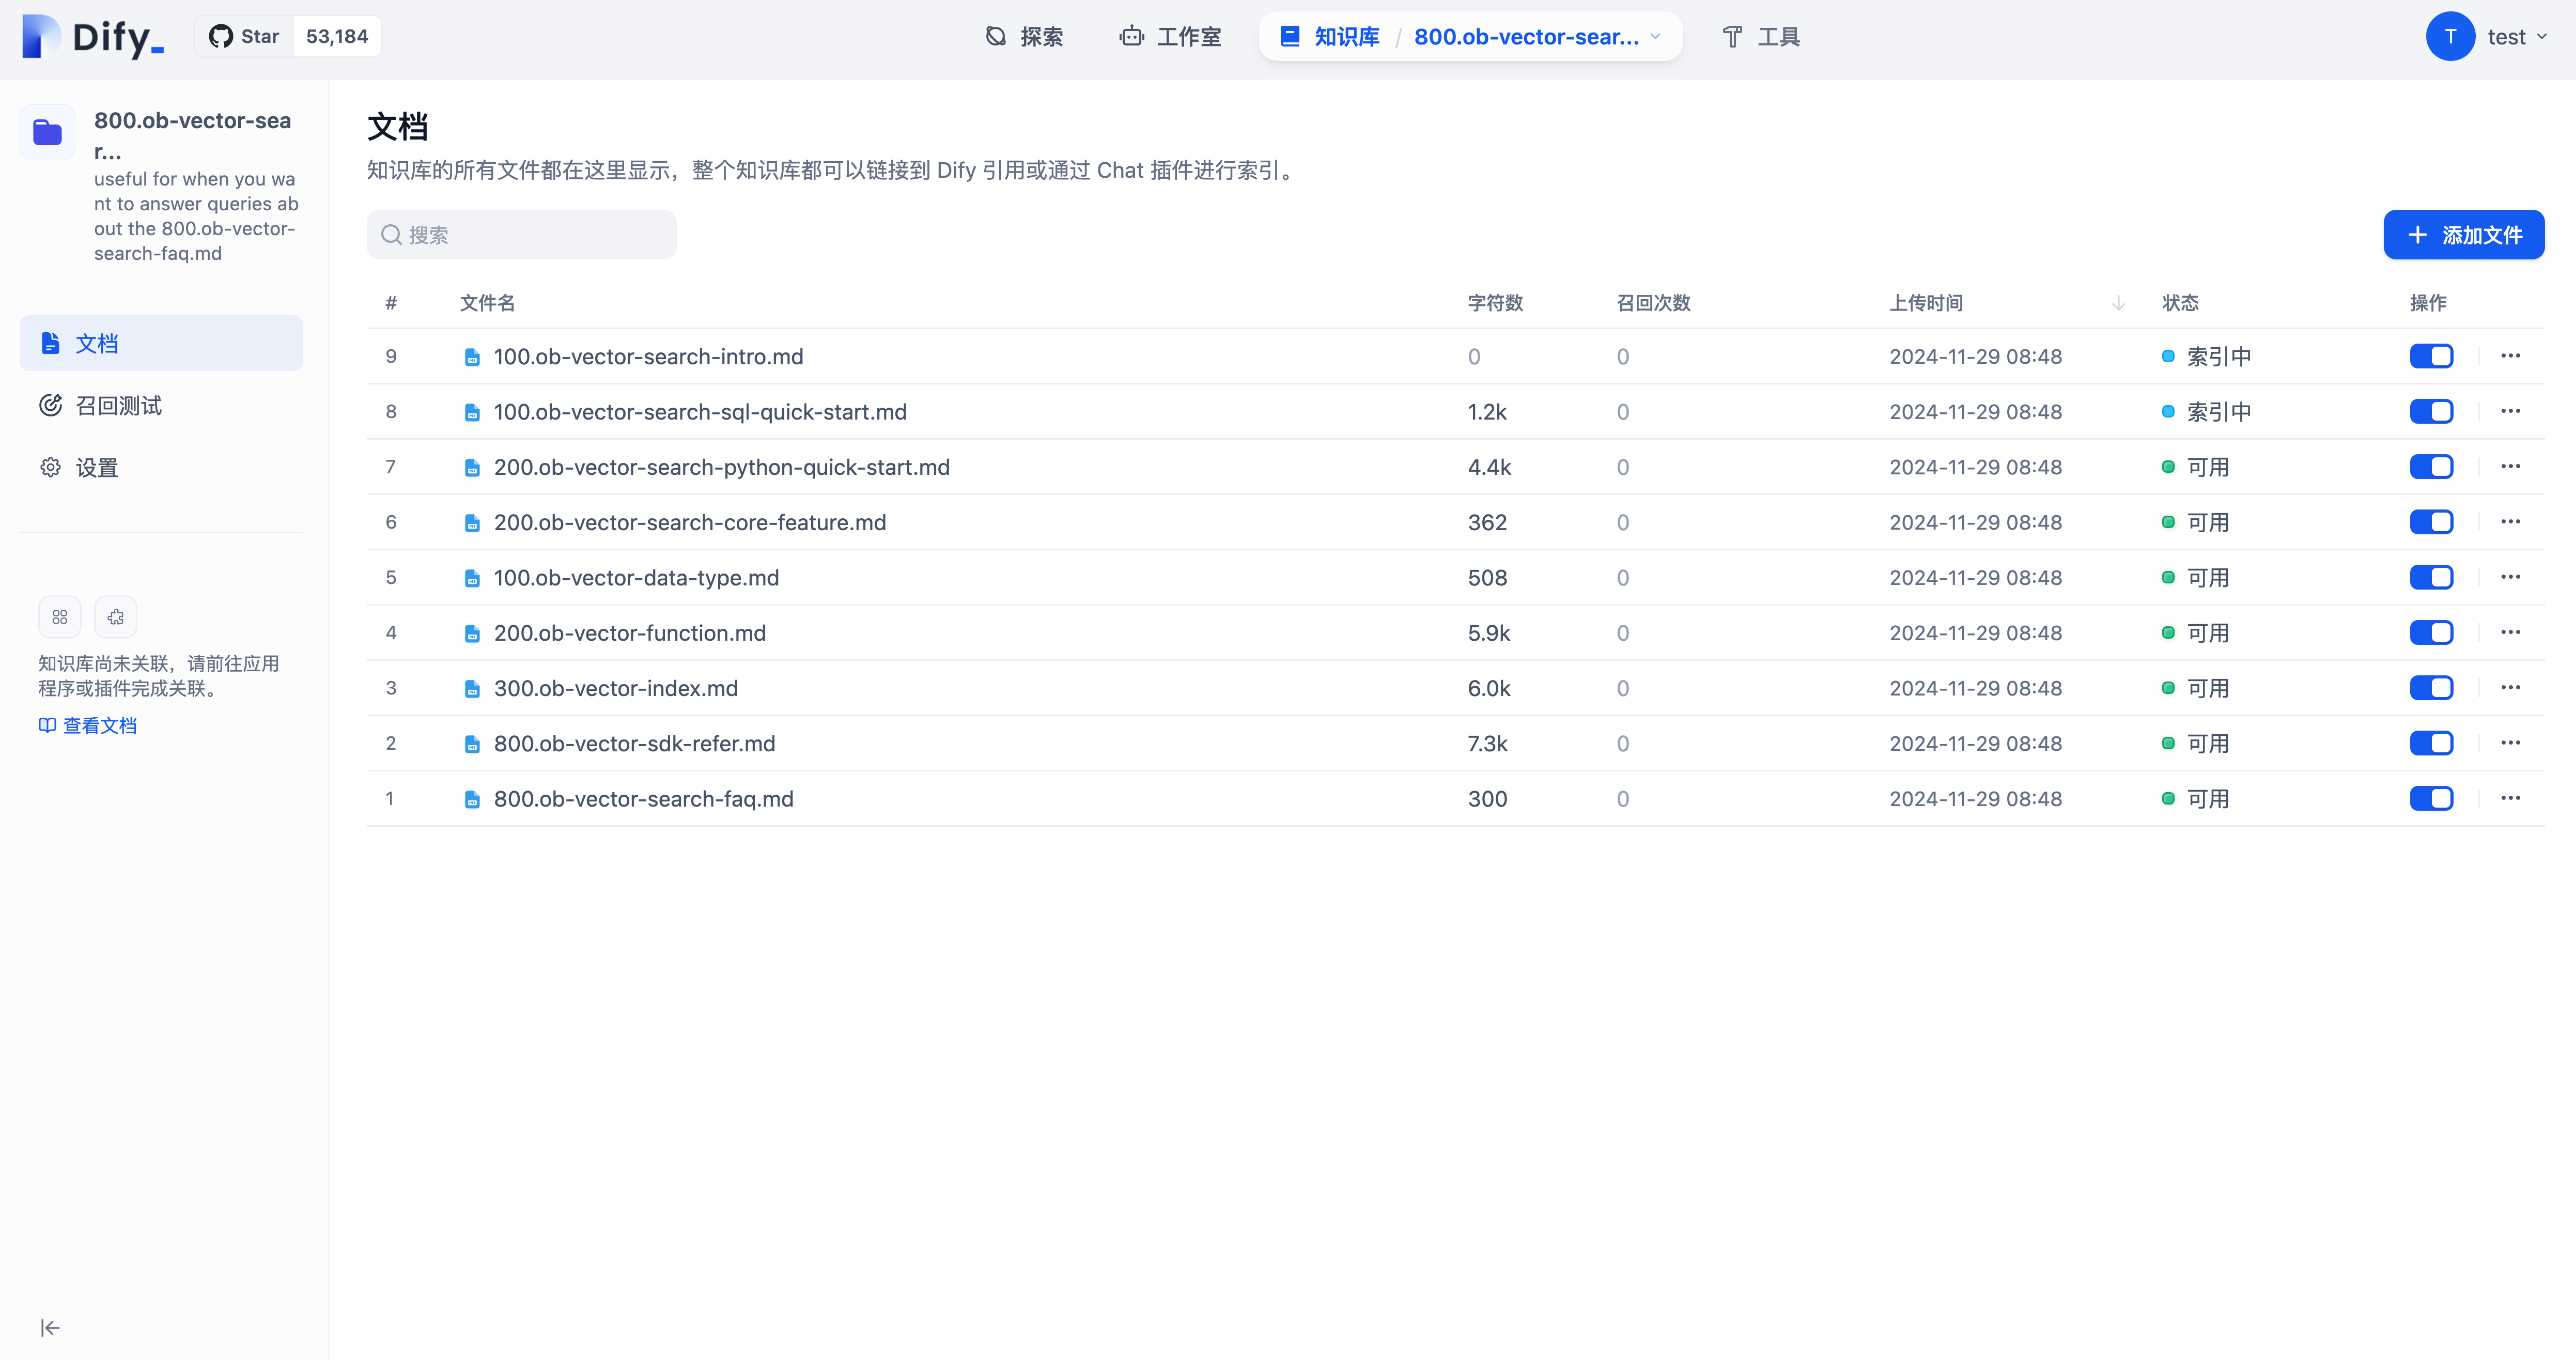Disable 200.ob-vector-search-core-feature.md switch

point(2431,522)
